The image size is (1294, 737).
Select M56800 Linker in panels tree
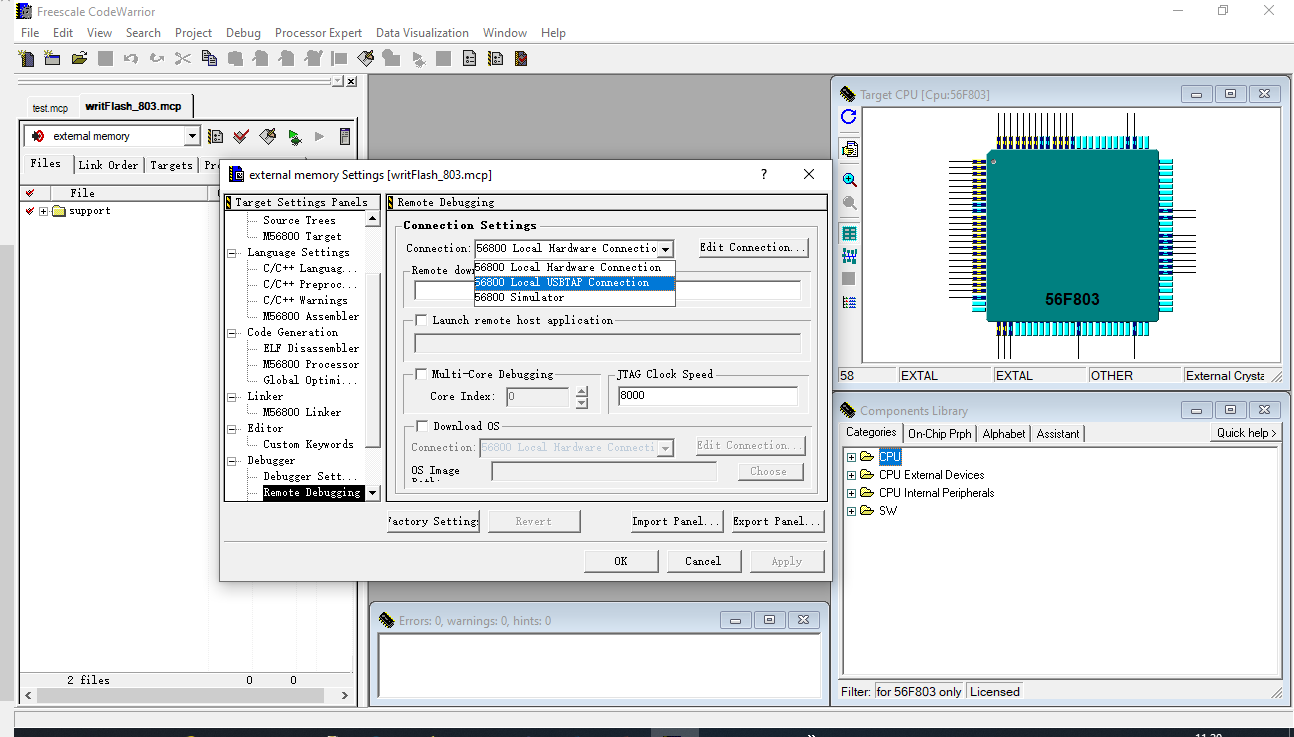[x=302, y=413]
